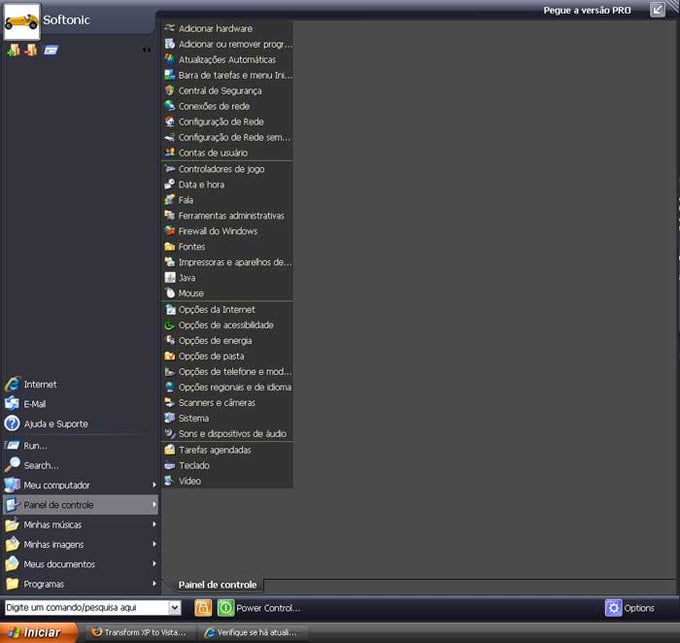Switch to Transform XP to Vista taskbar window
680x643 pixels.
(x=140, y=633)
